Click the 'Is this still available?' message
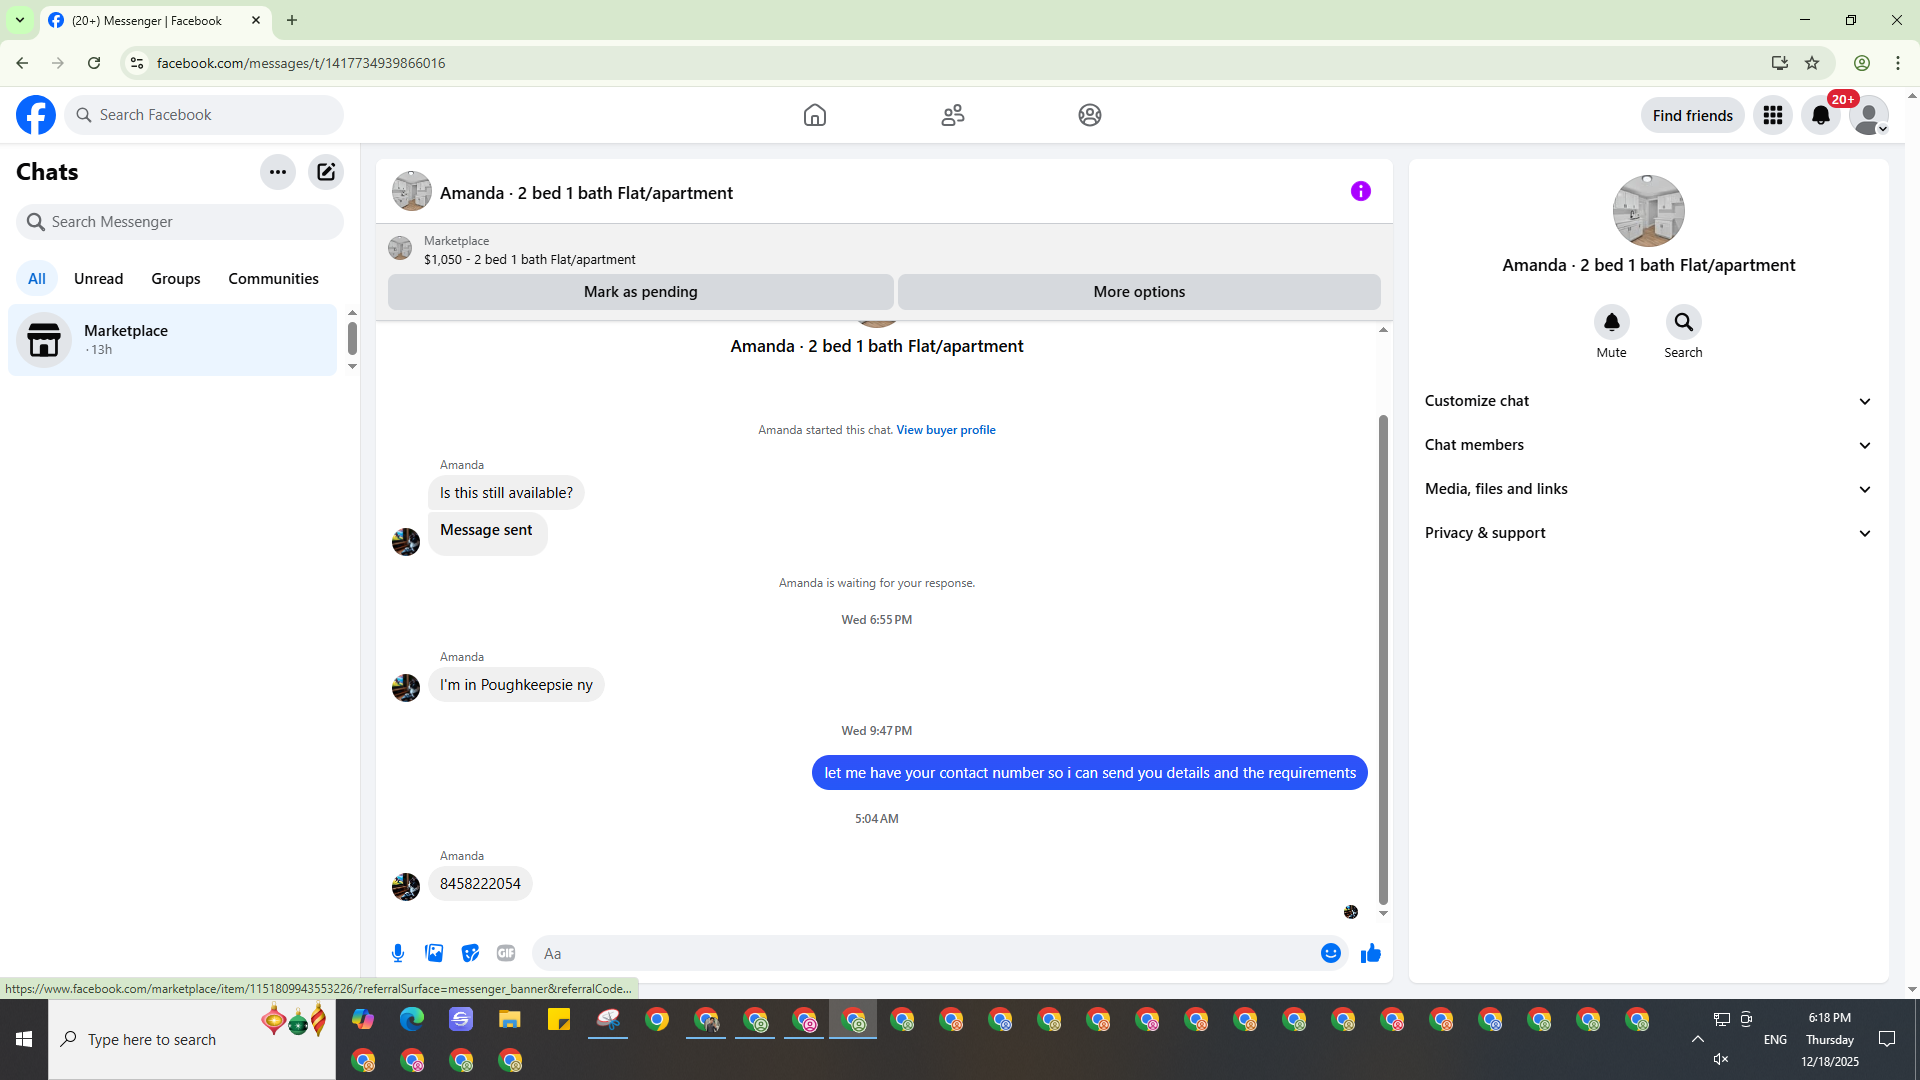The height and width of the screenshot is (1080, 1920). pyautogui.click(x=506, y=493)
